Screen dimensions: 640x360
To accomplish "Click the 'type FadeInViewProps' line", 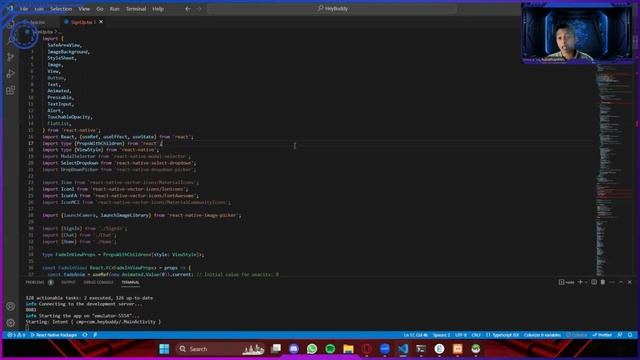I will tap(123, 254).
